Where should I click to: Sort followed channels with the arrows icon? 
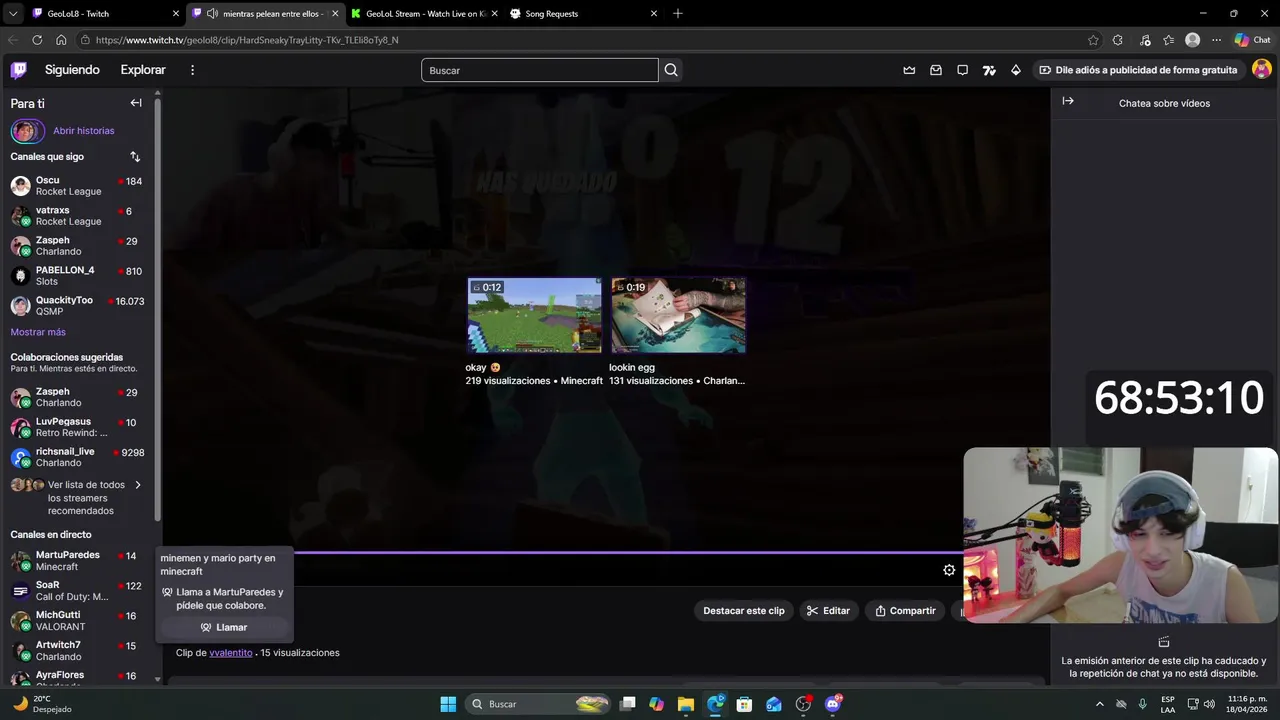click(135, 157)
